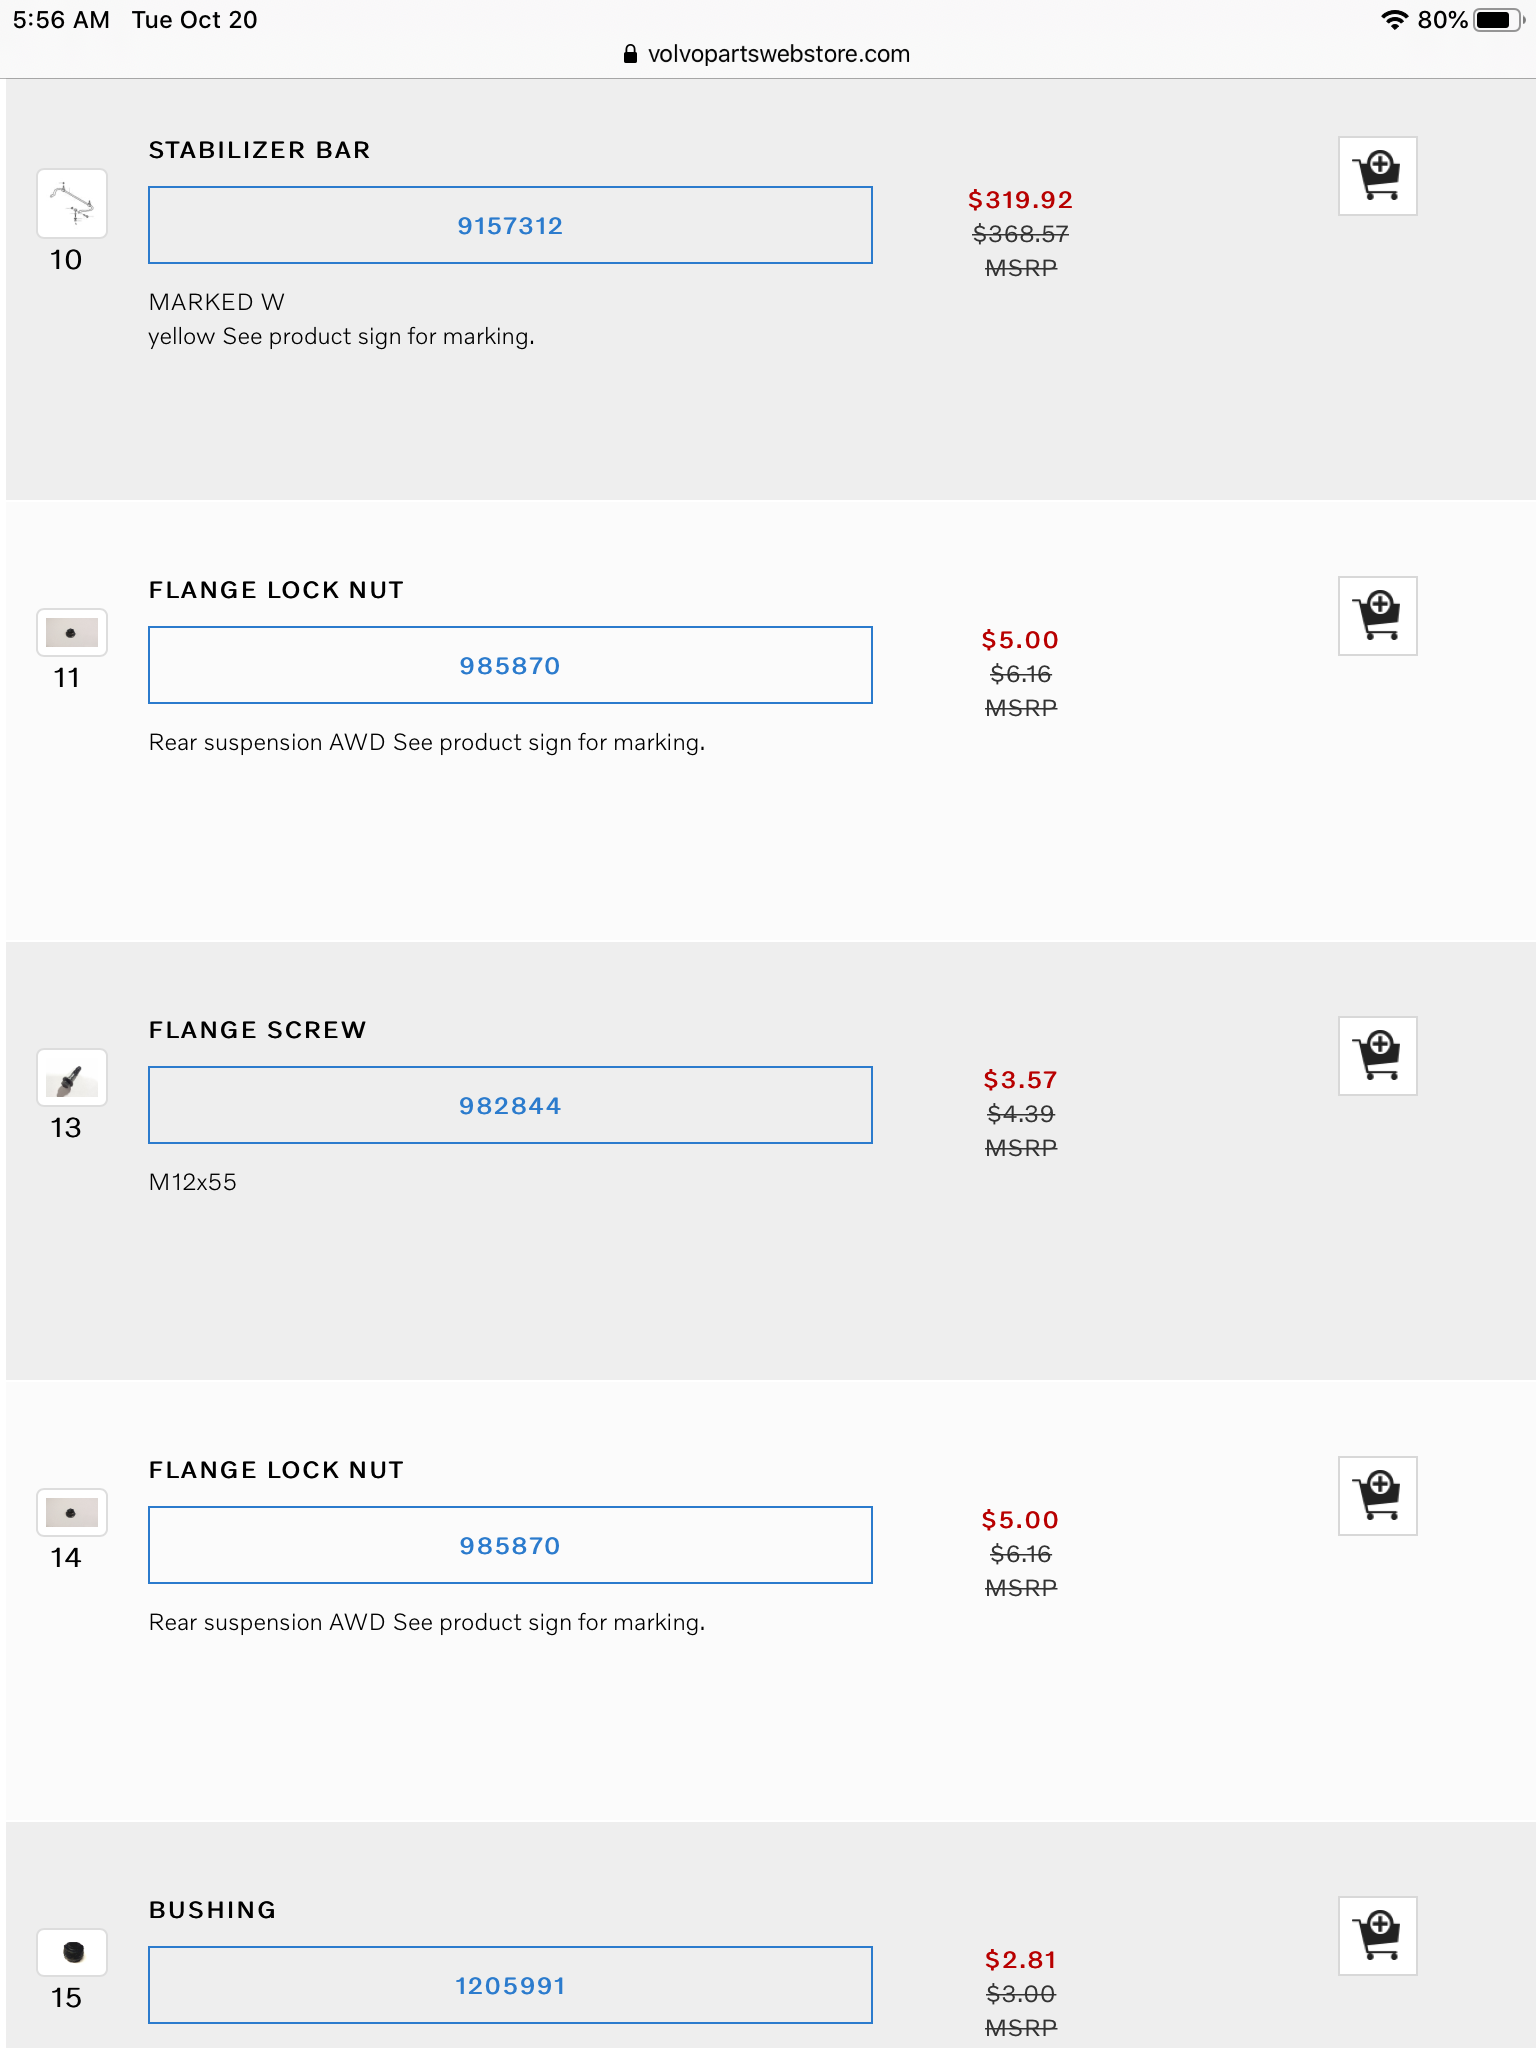This screenshot has height=2048, width=1536.
Task: Open part number 9157312 link
Action: 510,226
